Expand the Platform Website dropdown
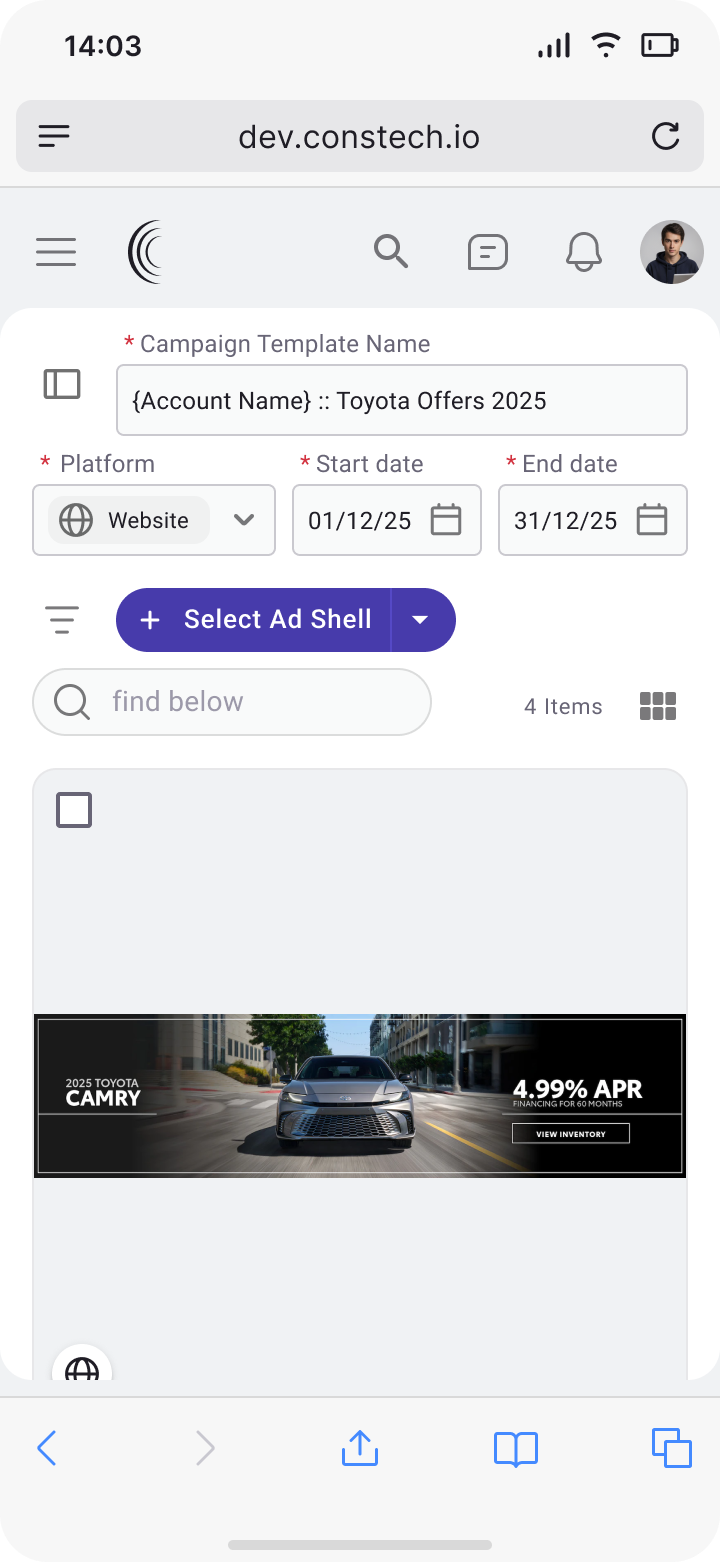The image size is (720, 1562). click(243, 520)
